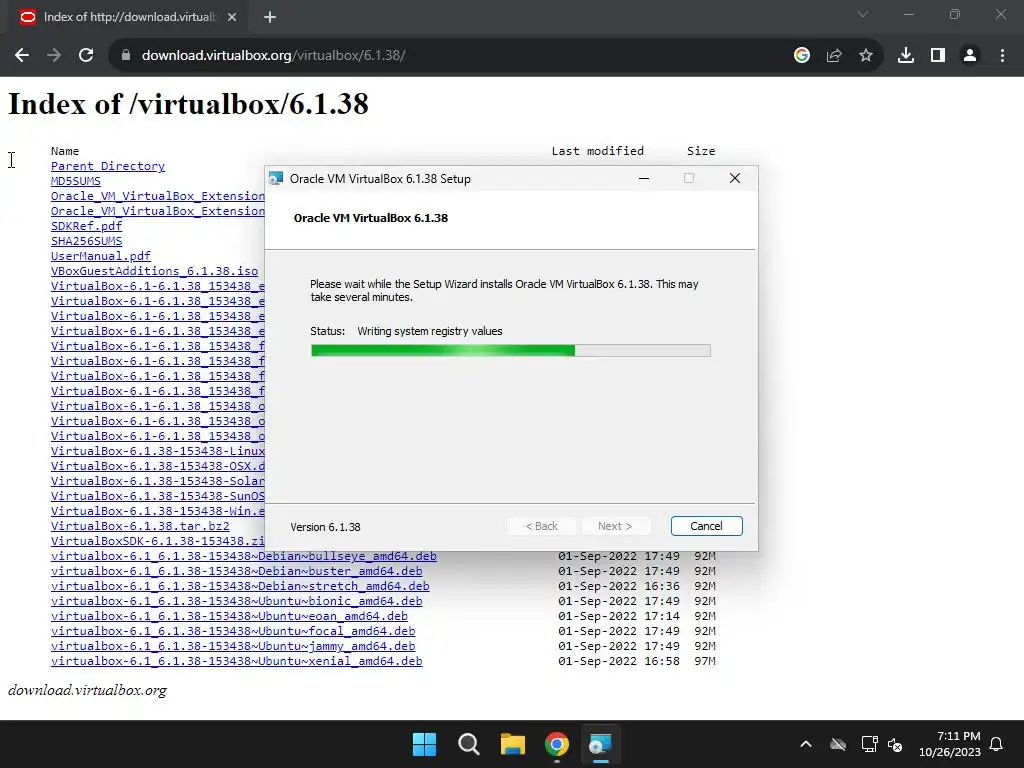Download VirtualBox-6.1.38.tar.bz2

(140, 526)
